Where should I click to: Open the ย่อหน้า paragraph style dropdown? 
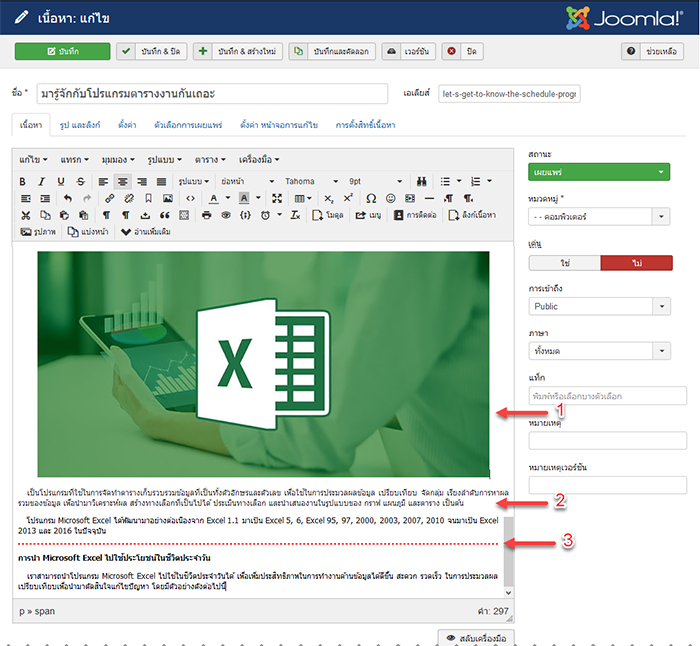248,181
